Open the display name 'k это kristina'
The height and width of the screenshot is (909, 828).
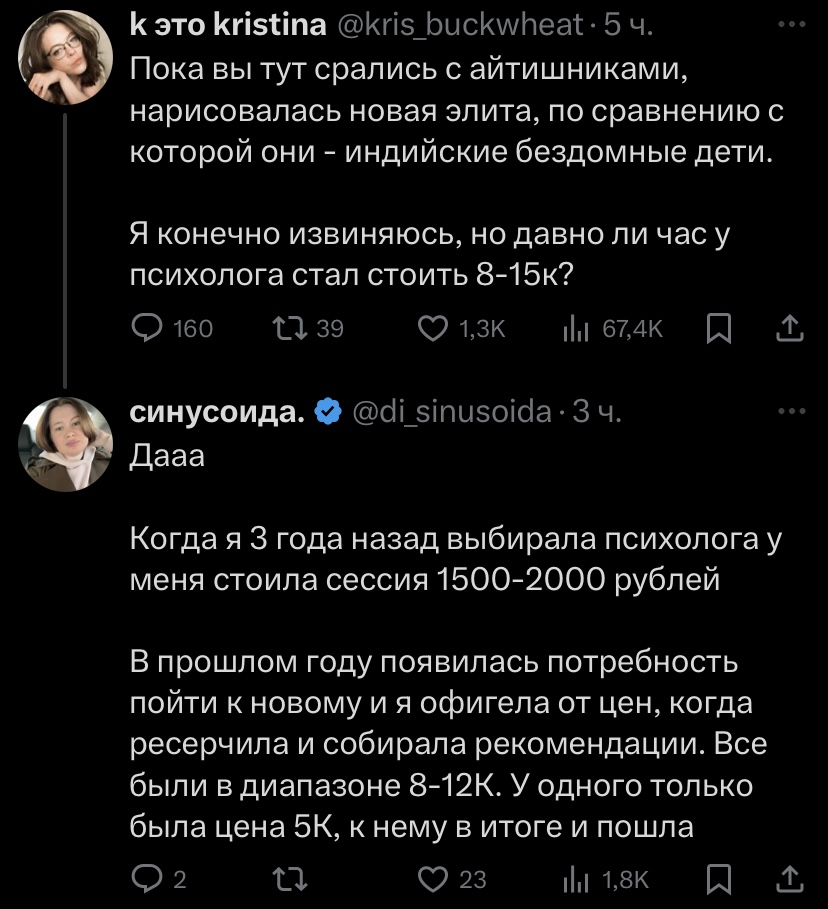[x=228, y=26]
